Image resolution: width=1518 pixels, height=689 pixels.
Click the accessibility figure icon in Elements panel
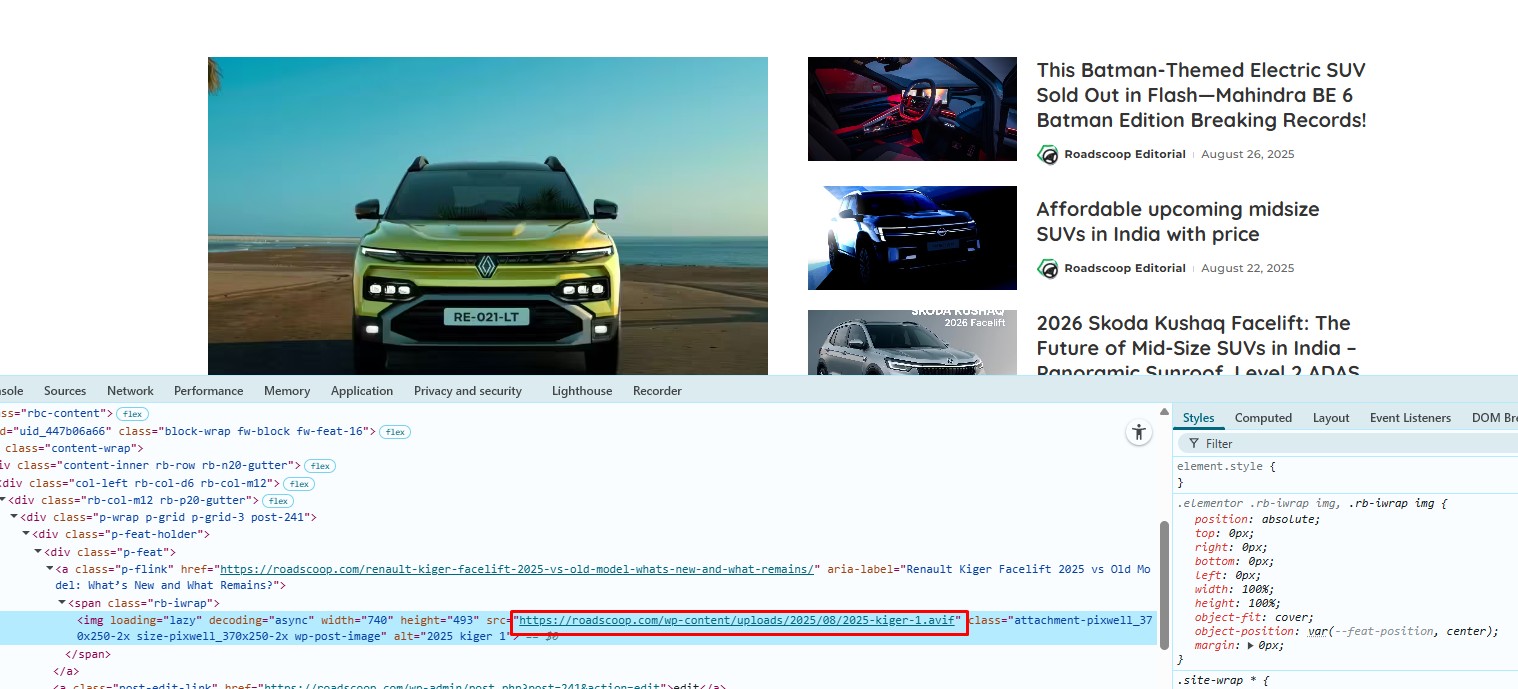pyautogui.click(x=1138, y=432)
